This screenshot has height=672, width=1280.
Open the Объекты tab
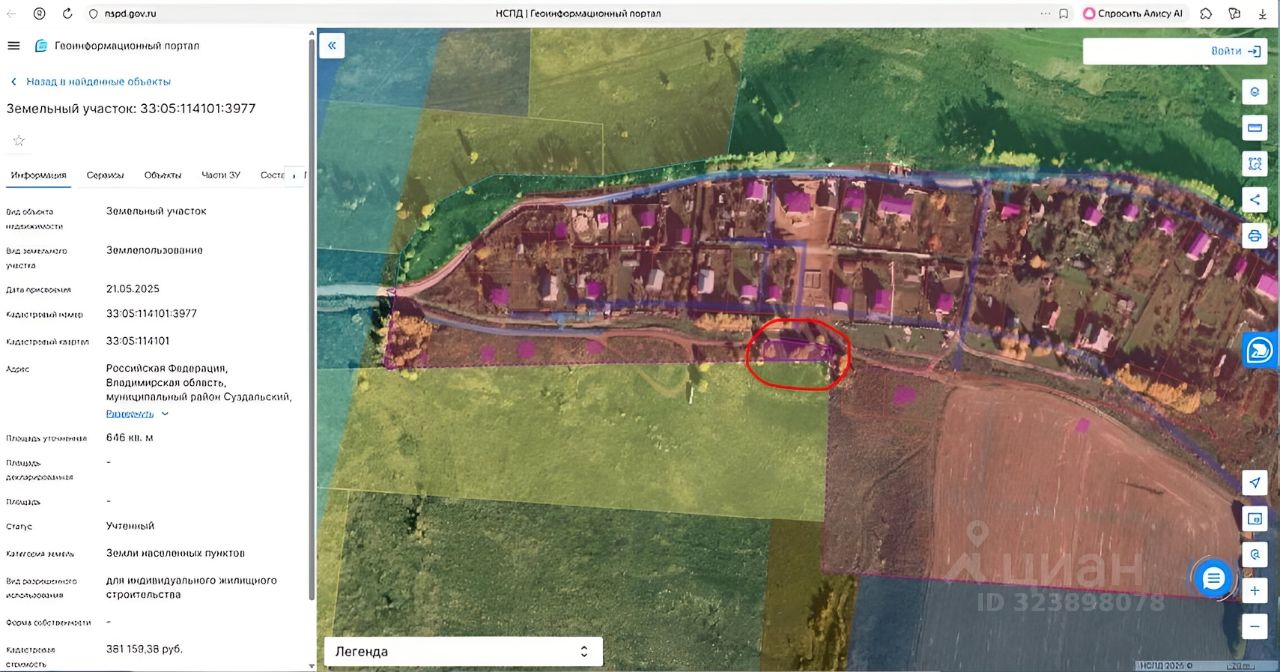[163, 175]
